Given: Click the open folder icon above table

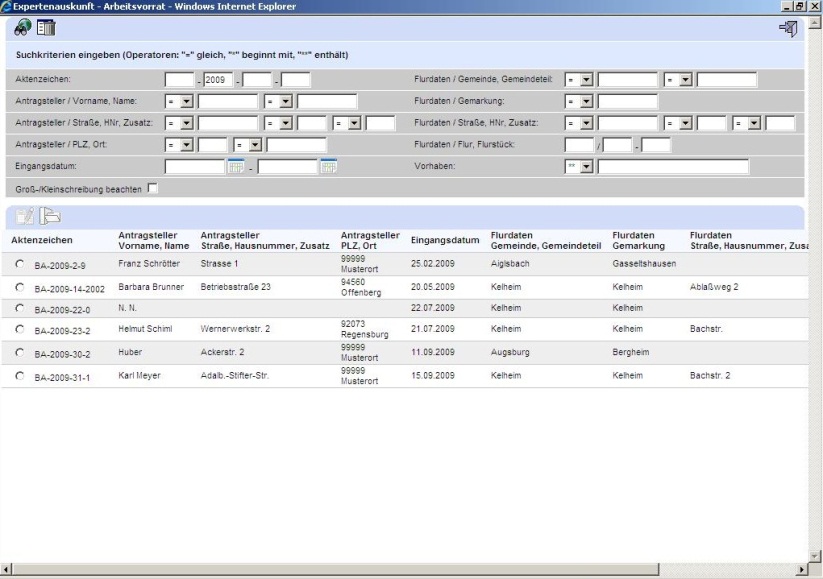Looking at the screenshot, I should click(x=50, y=215).
